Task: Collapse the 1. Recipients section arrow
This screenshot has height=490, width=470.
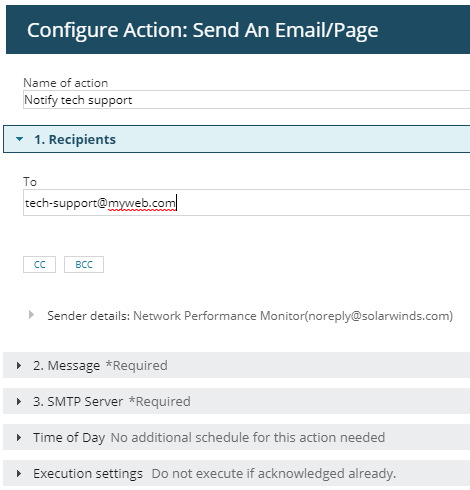Action: coord(20,139)
